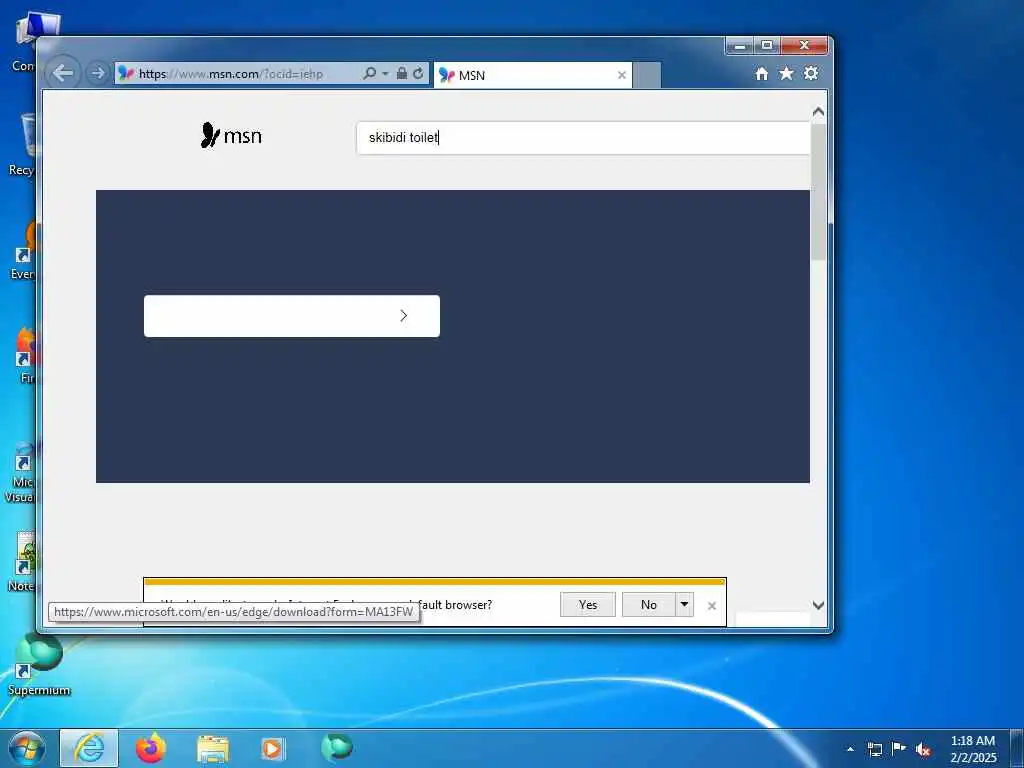Viewport: 1024px width, 768px height.
Task: Open a new blank tab
Action: [x=647, y=75]
